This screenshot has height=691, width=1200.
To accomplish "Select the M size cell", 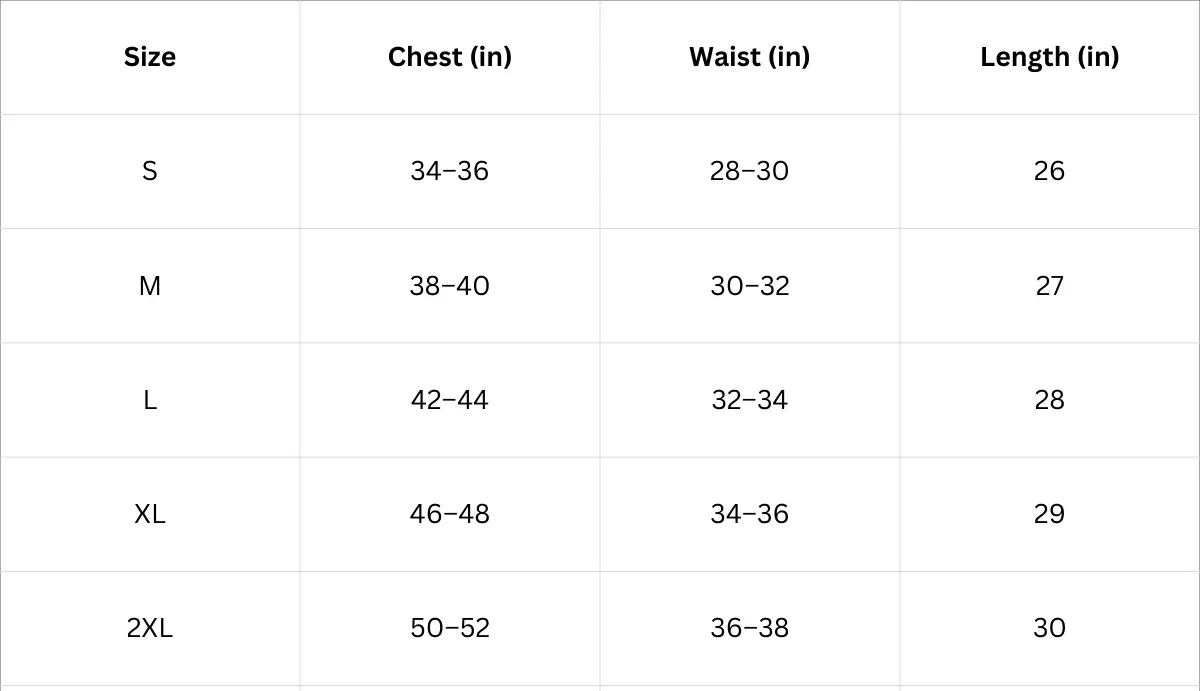I will coord(150,286).
